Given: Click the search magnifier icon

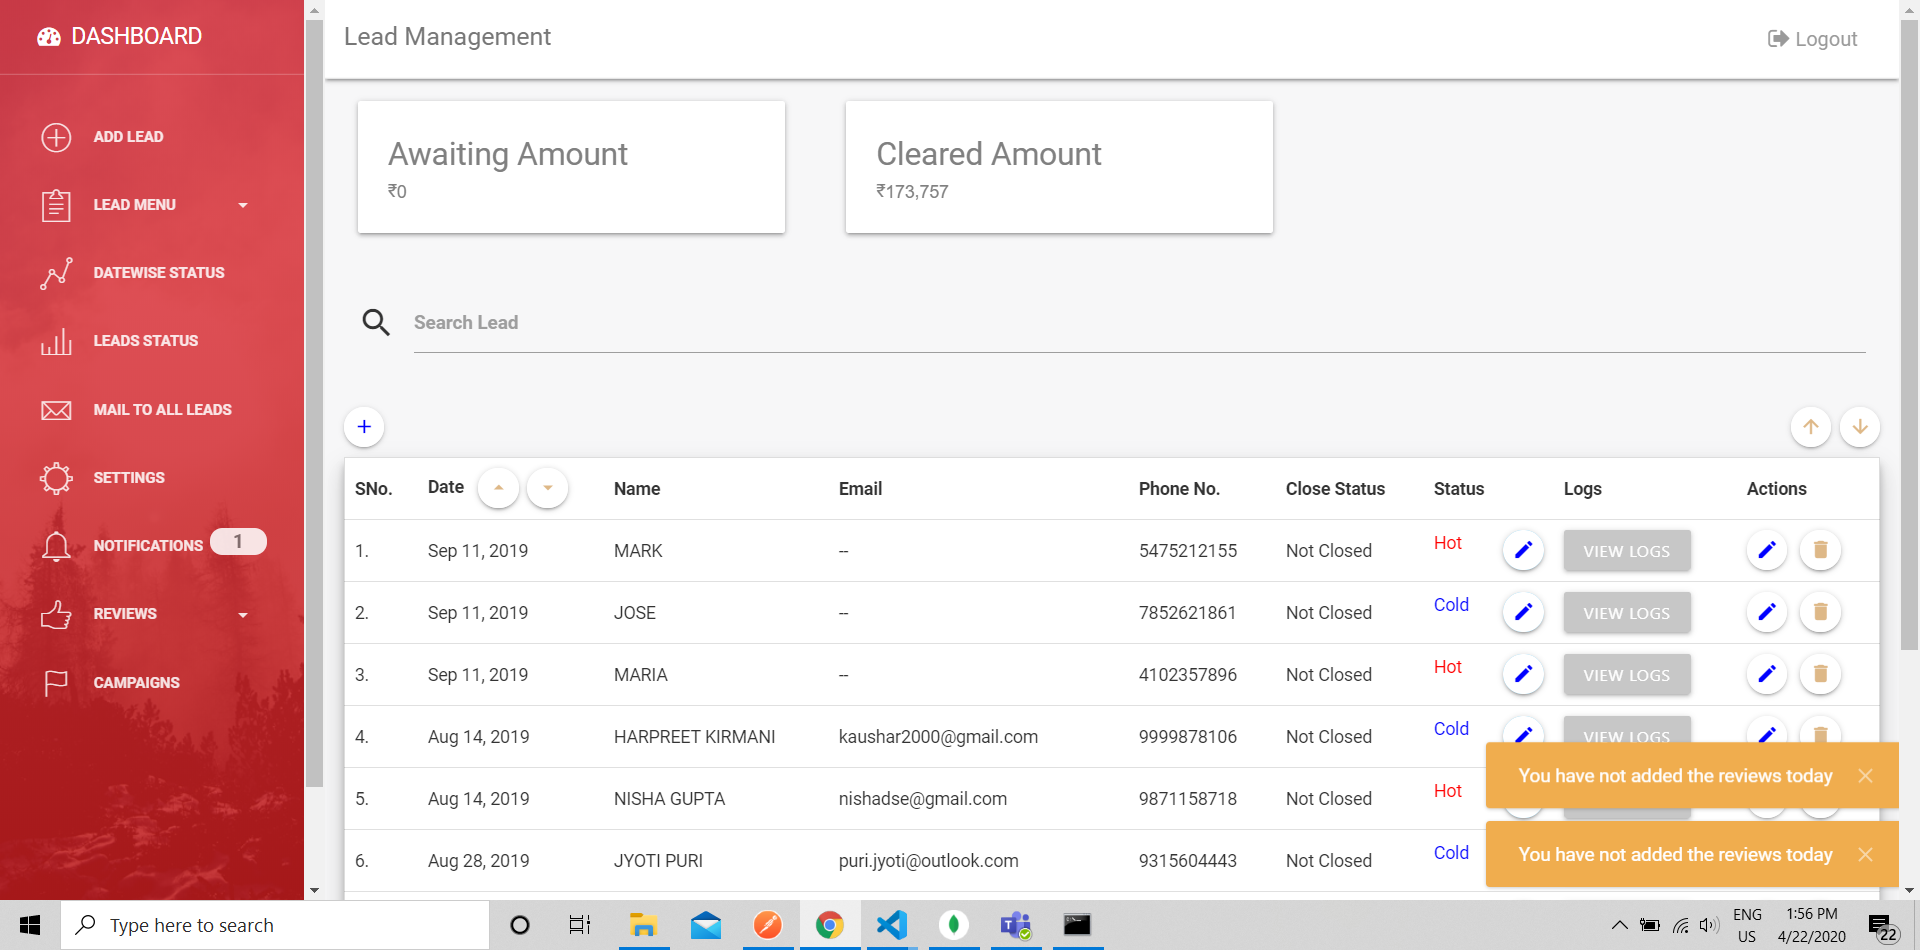Looking at the screenshot, I should click(x=376, y=322).
